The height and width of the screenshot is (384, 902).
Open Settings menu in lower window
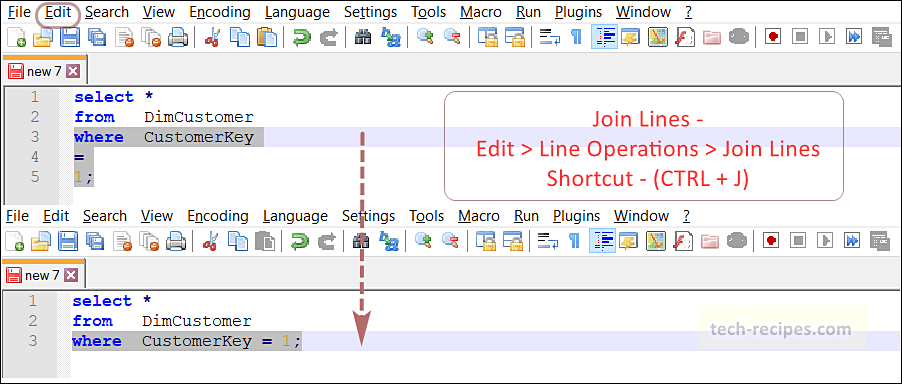[x=368, y=216]
